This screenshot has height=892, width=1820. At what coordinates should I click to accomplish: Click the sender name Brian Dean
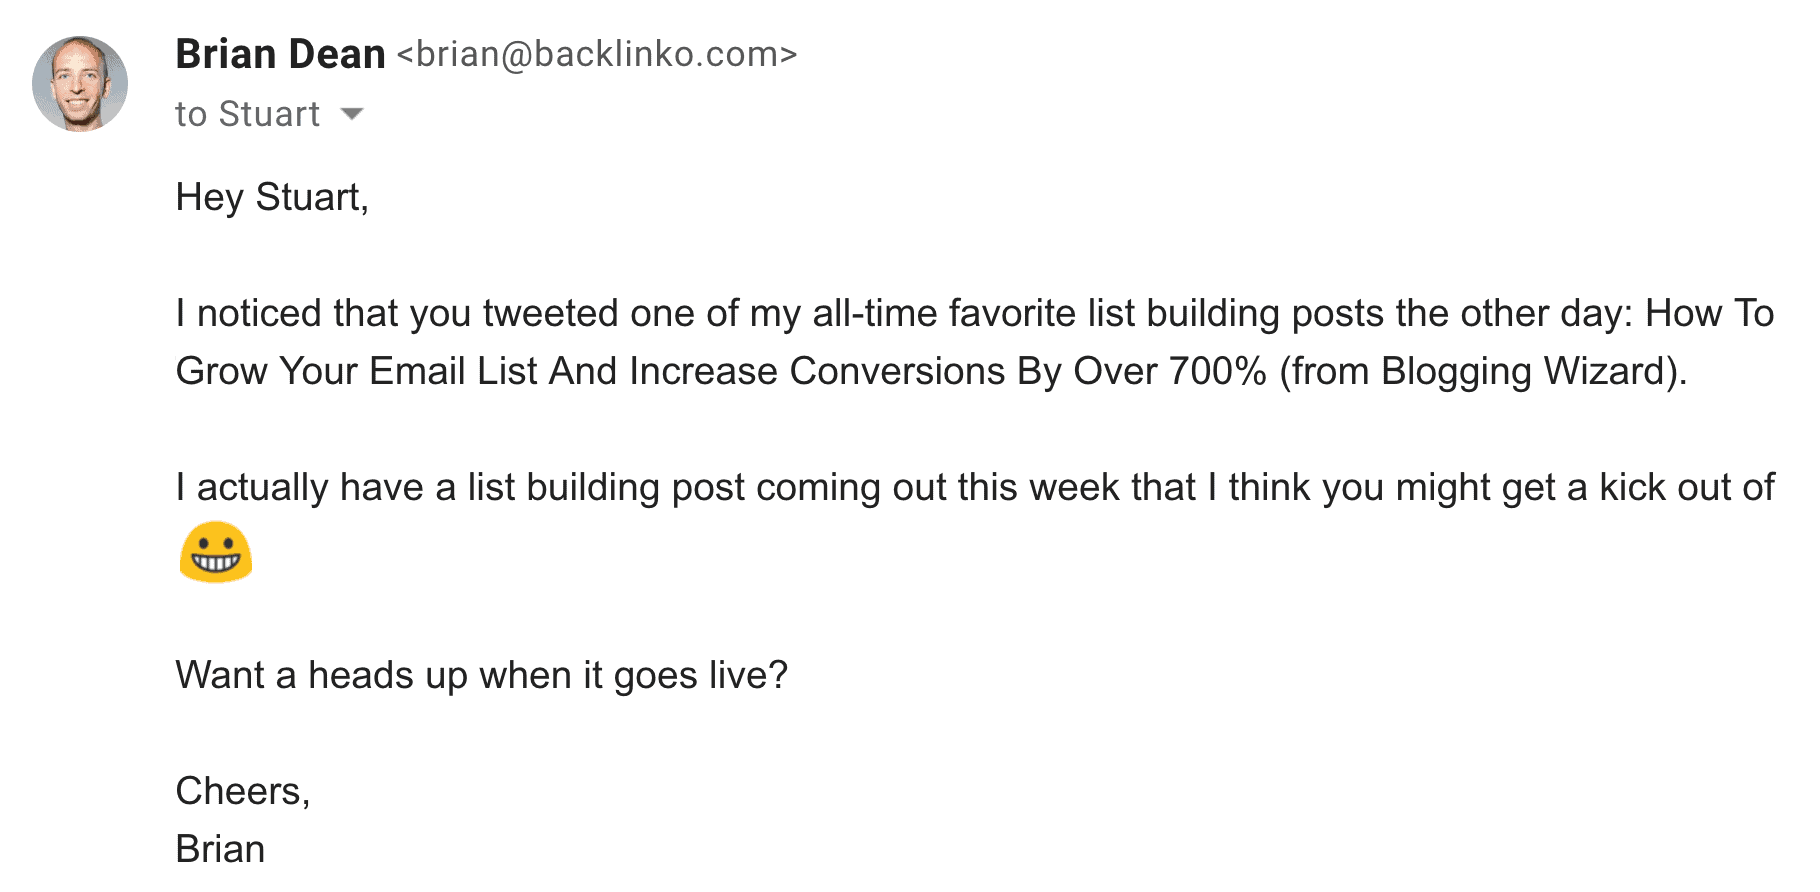(280, 54)
